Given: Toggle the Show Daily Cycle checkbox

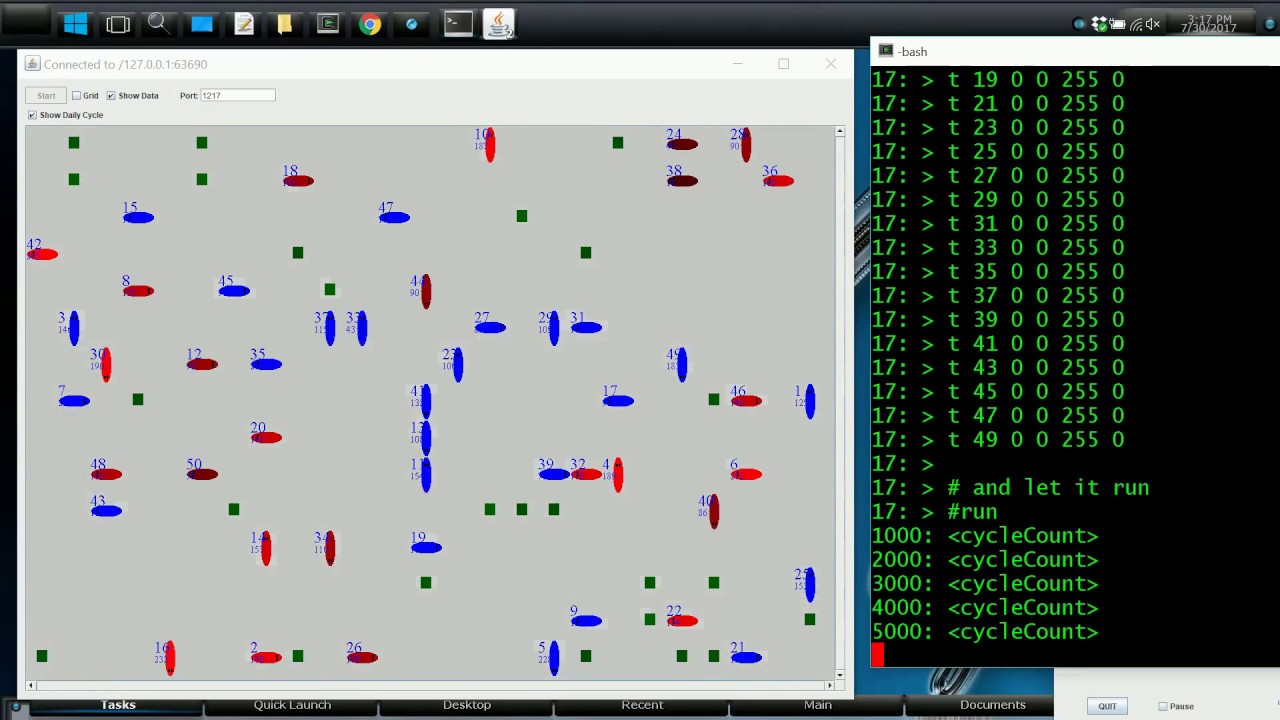Looking at the screenshot, I should 32,116.
